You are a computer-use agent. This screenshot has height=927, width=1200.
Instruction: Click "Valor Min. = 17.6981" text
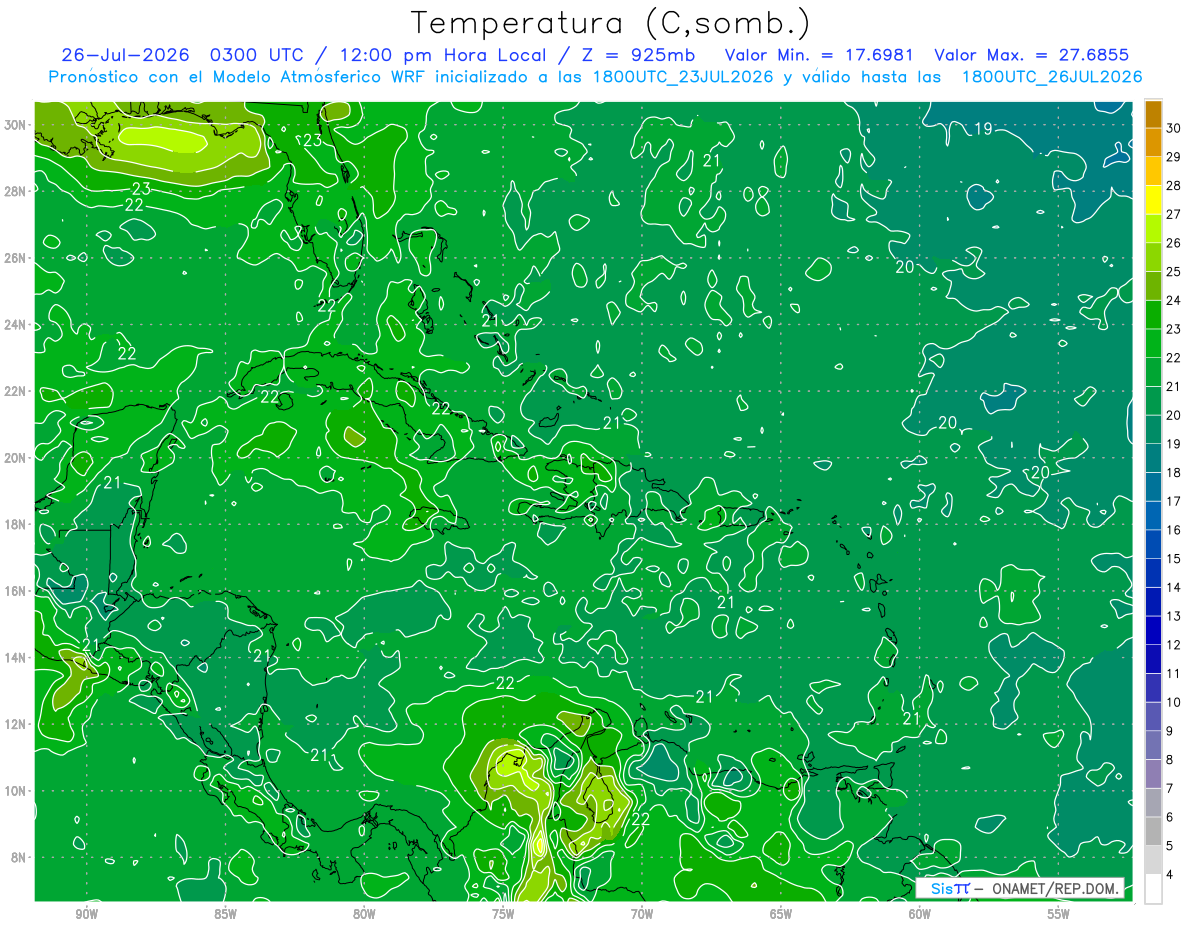pos(818,55)
